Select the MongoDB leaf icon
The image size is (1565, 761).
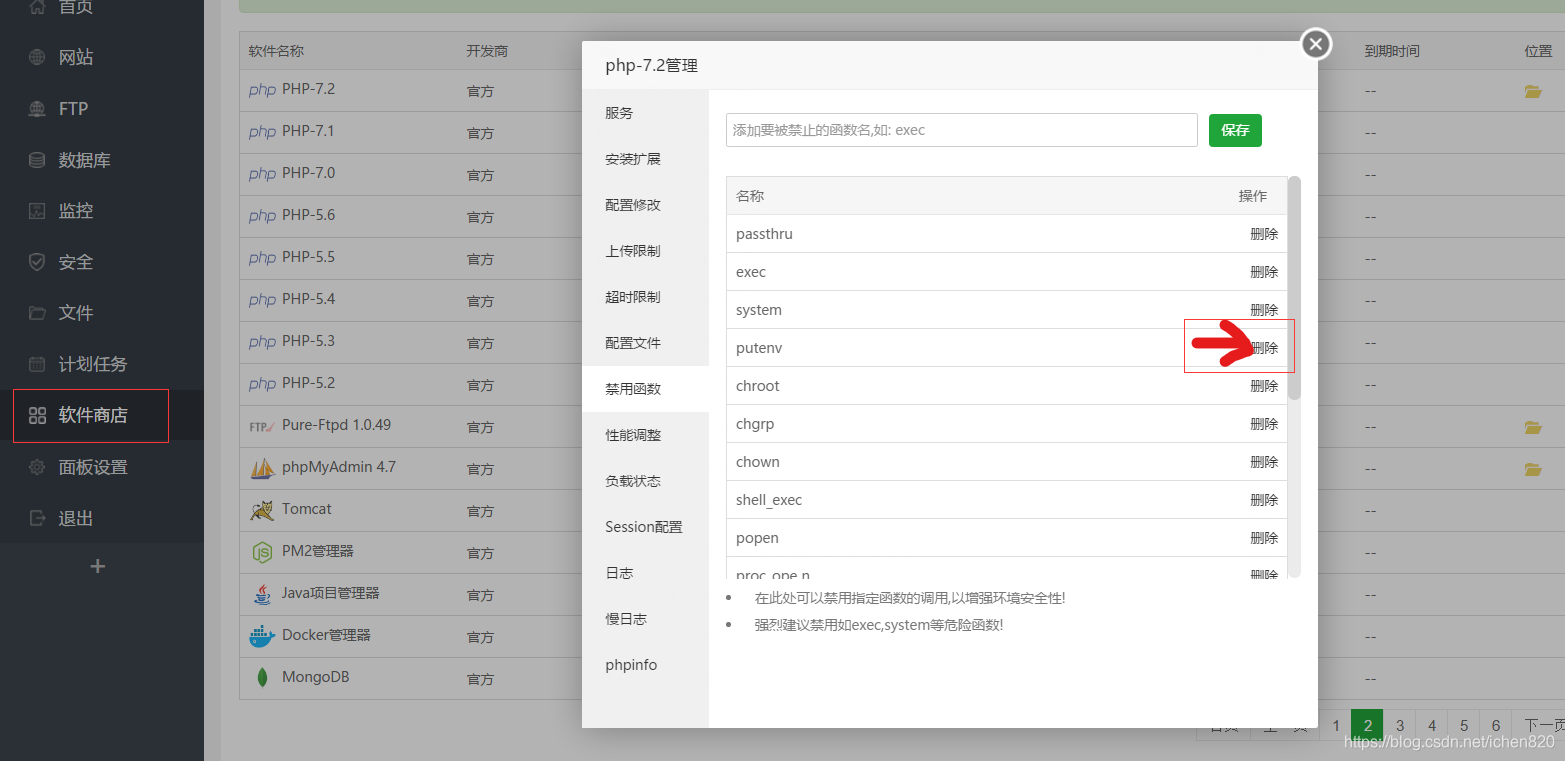261,677
